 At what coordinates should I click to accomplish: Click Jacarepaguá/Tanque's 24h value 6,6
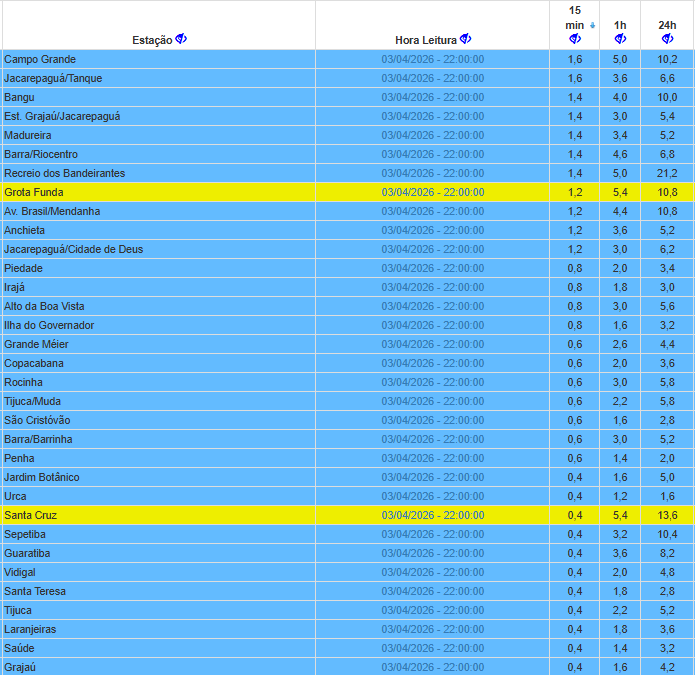[x=667, y=78]
